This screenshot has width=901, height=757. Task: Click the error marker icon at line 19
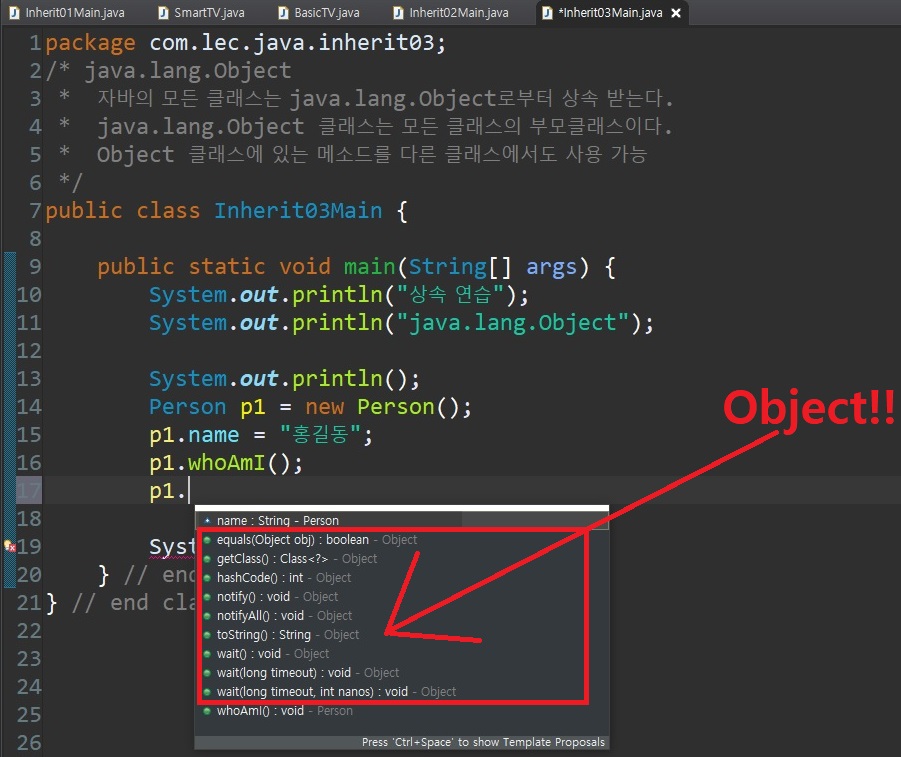pos(10,545)
